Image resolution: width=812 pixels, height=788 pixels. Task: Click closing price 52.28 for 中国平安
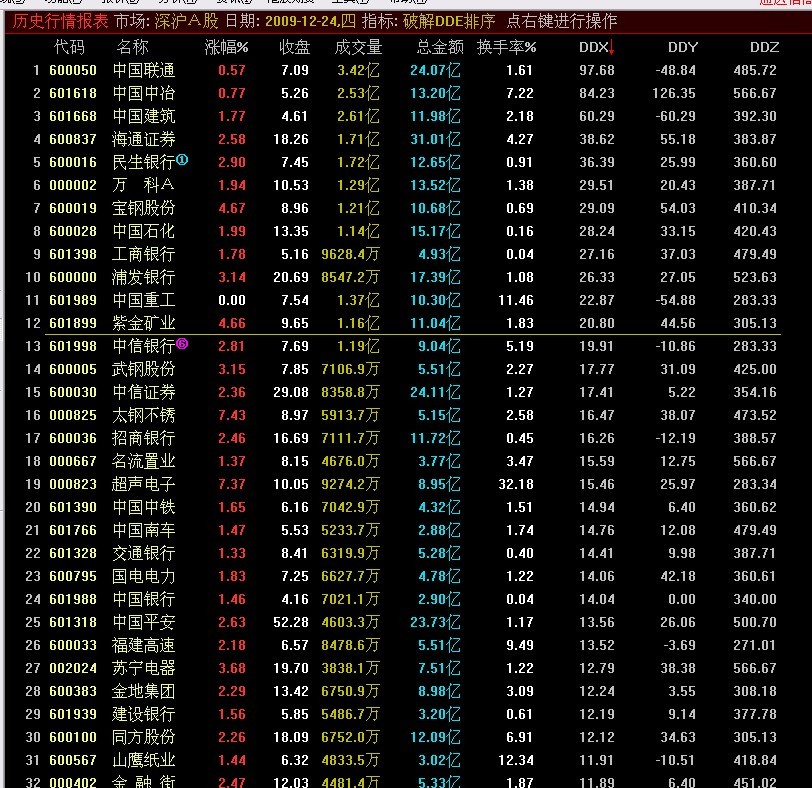(291, 622)
